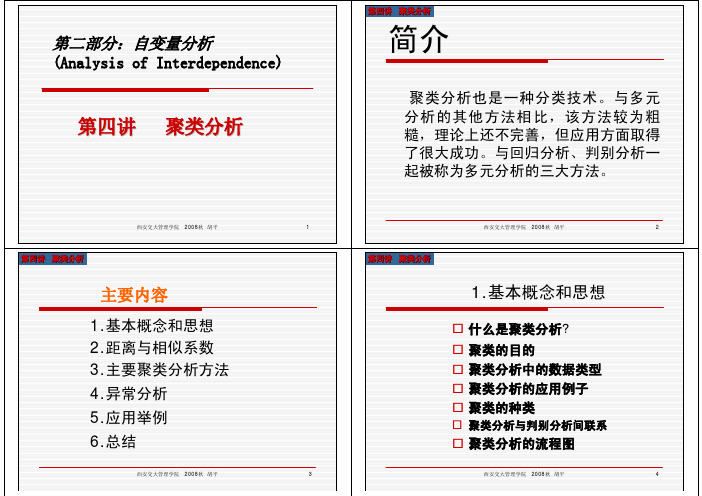Select the '(Analysis of Interdependence)' subtitle

pos(168,63)
